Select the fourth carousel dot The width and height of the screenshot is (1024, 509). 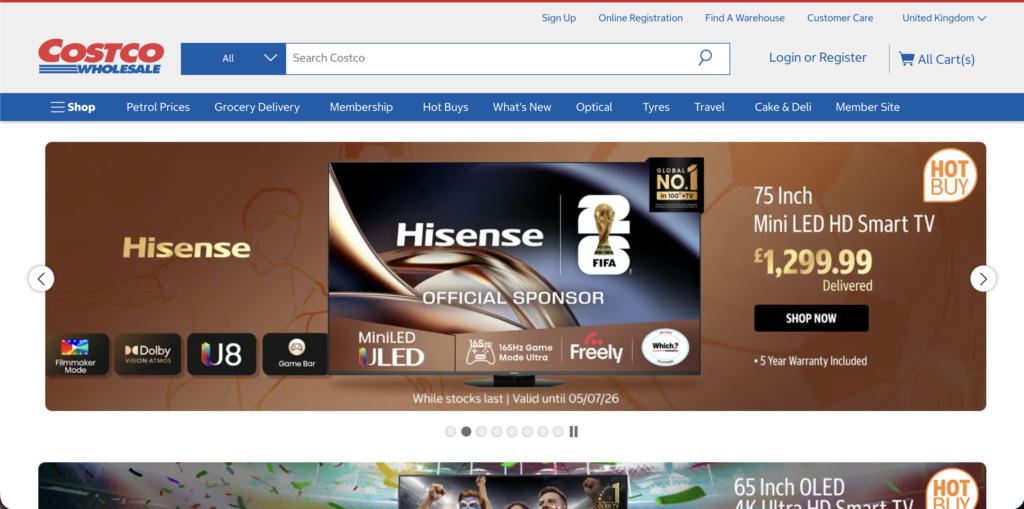(x=497, y=432)
